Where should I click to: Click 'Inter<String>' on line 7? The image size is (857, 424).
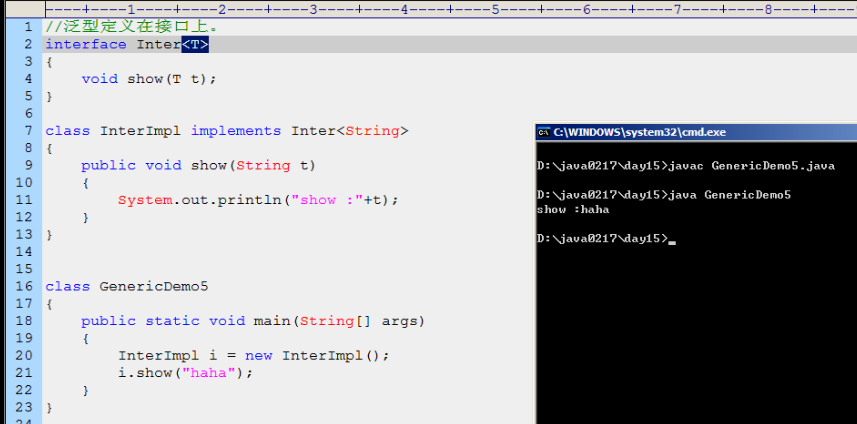[x=350, y=131]
